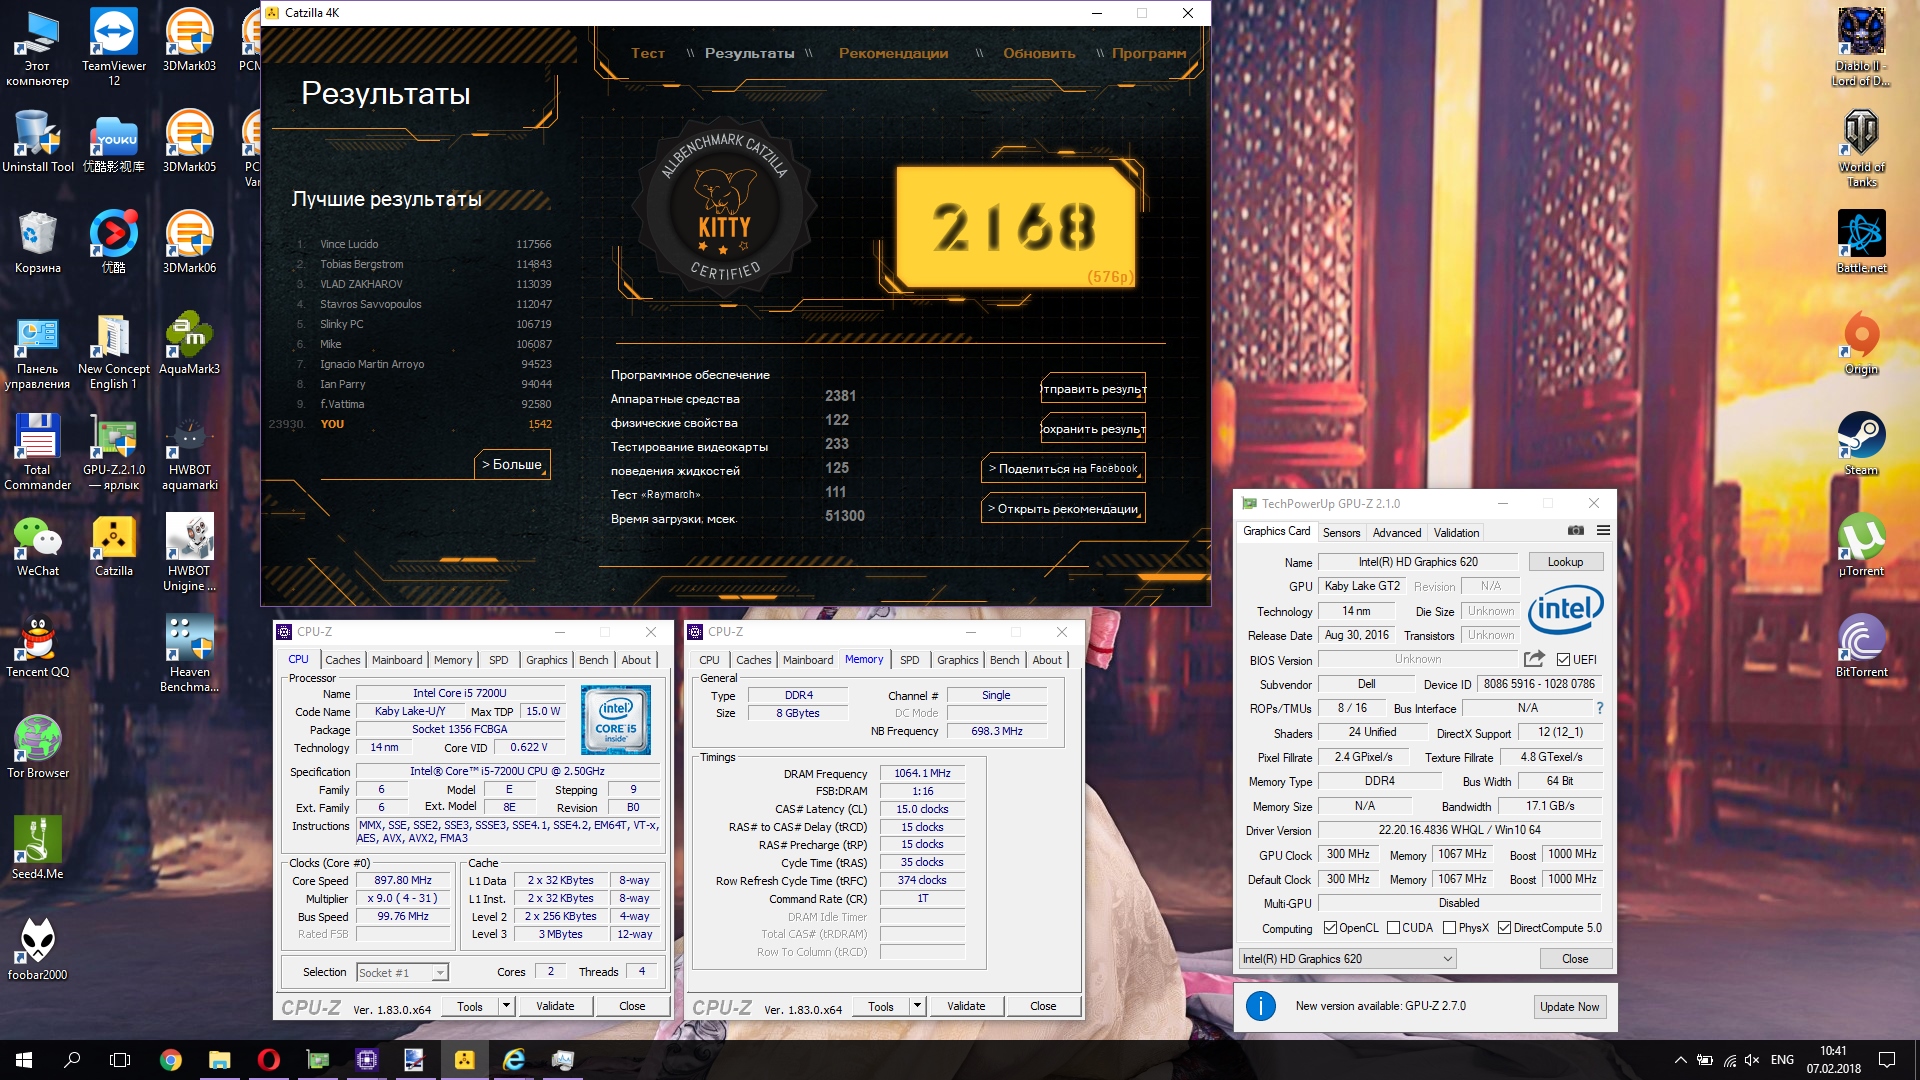This screenshot has height=1080, width=1920.
Task: Expand Tools dropdown arrow in left CPU-Z
Action: pos(506,1006)
